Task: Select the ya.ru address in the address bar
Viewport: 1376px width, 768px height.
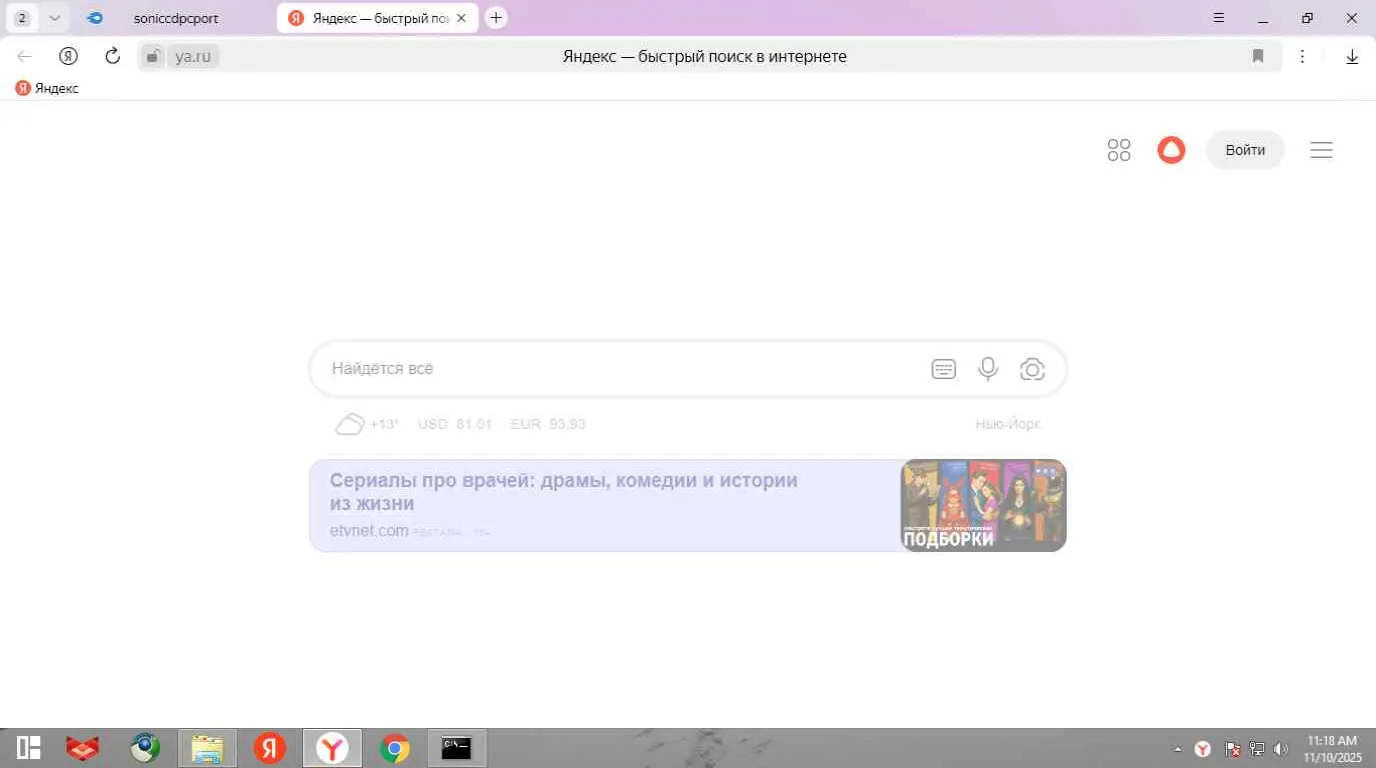Action: pyautogui.click(x=193, y=56)
